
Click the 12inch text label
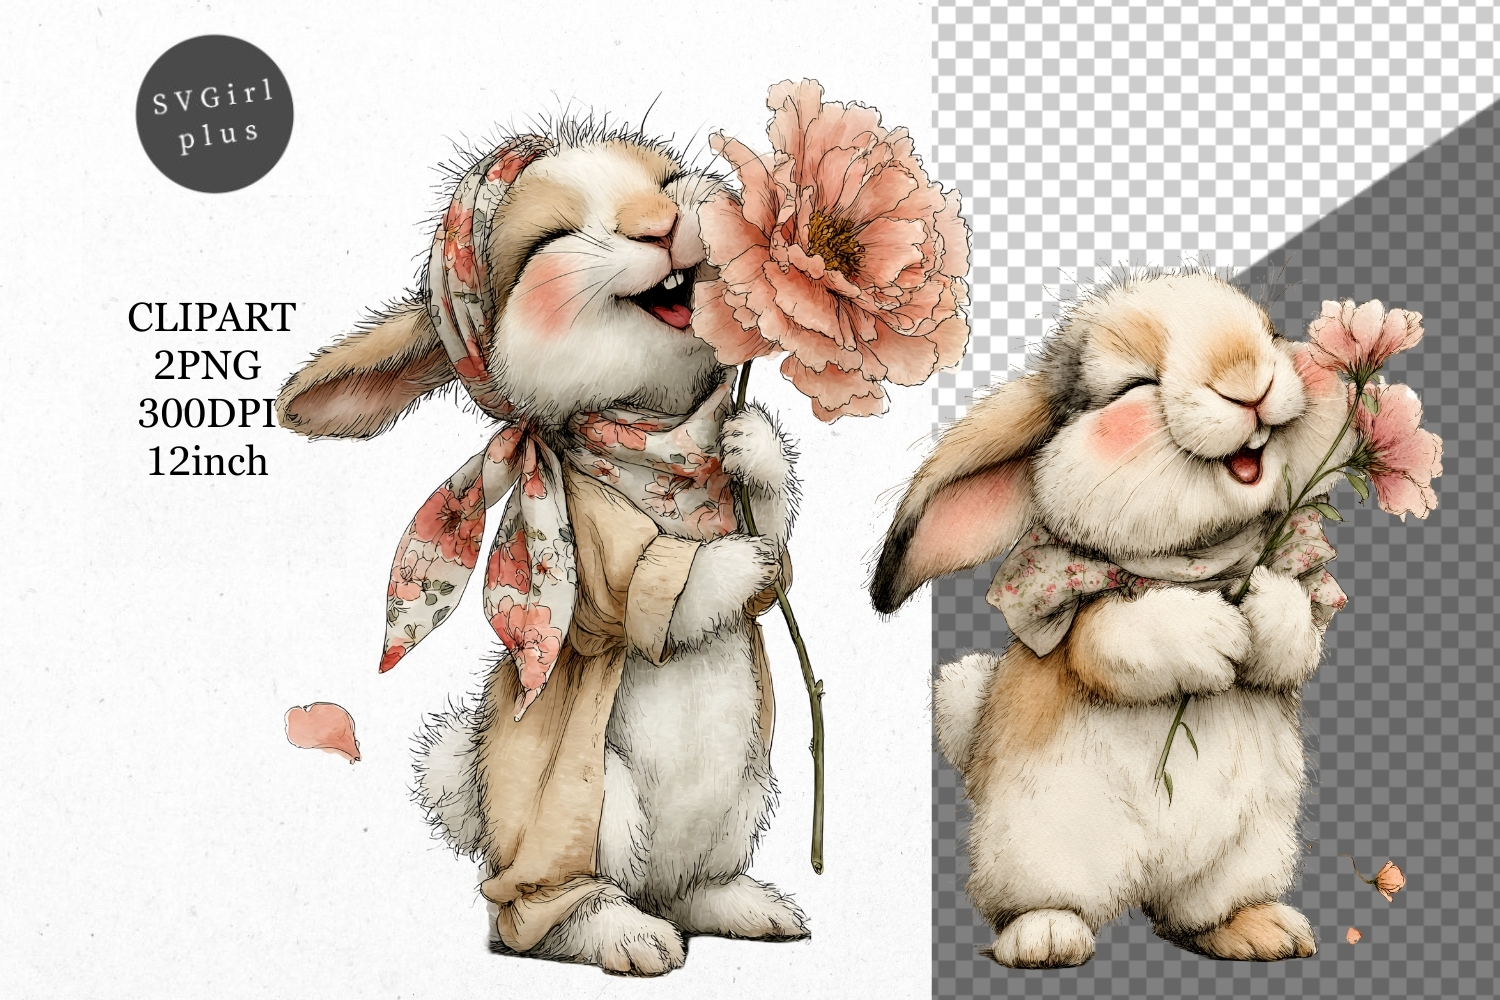click(207, 461)
